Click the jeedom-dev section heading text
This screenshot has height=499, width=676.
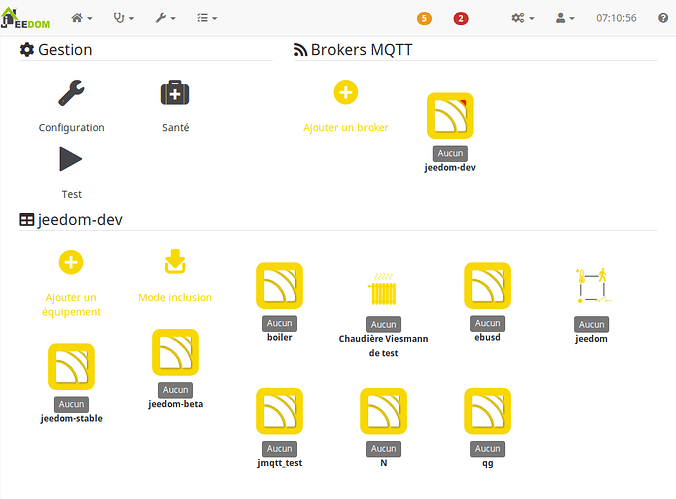click(x=80, y=220)
